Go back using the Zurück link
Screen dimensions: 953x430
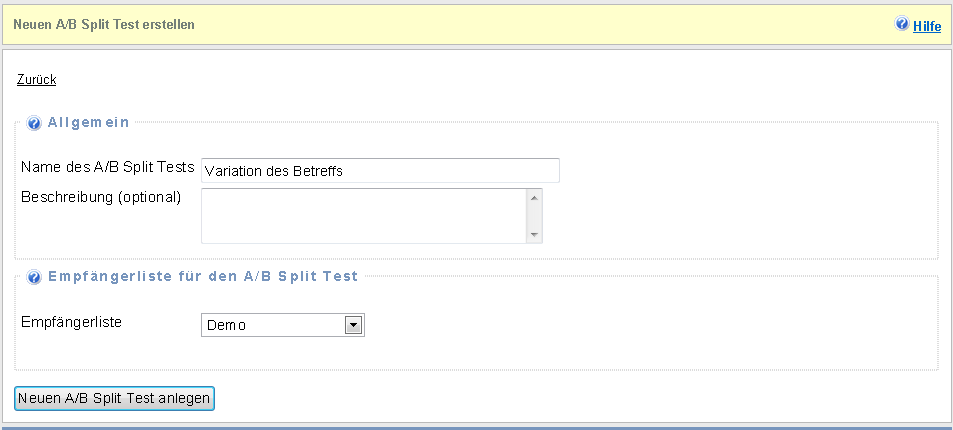coord(36,79)
